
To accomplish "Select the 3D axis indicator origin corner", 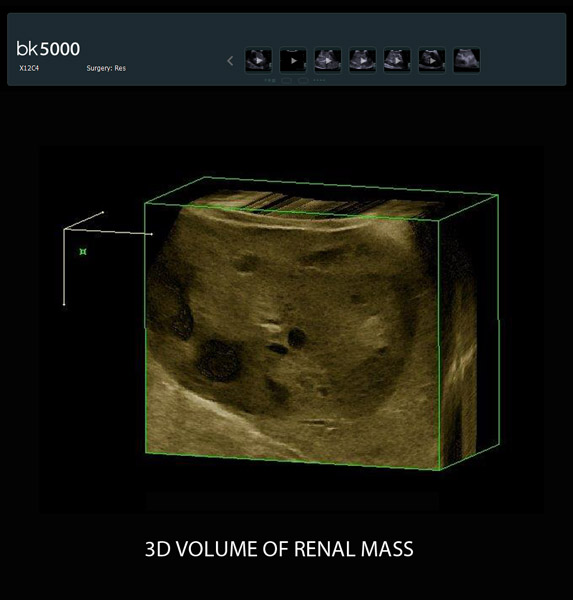I will (x=64, y=229).
